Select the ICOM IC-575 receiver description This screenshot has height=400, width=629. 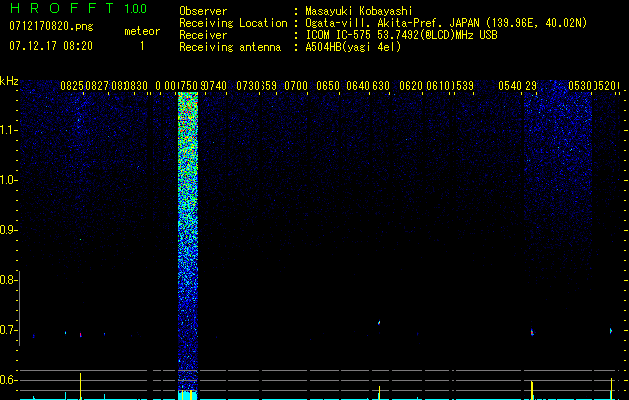401,35
